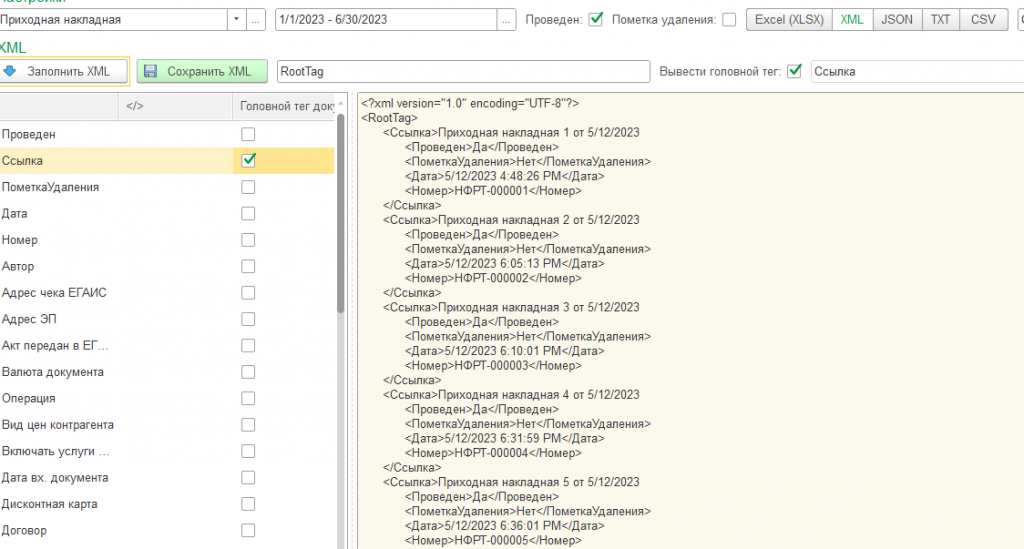Click the </> tag column header
This screenshot has width=1024, height=549.
coord(136,106)
